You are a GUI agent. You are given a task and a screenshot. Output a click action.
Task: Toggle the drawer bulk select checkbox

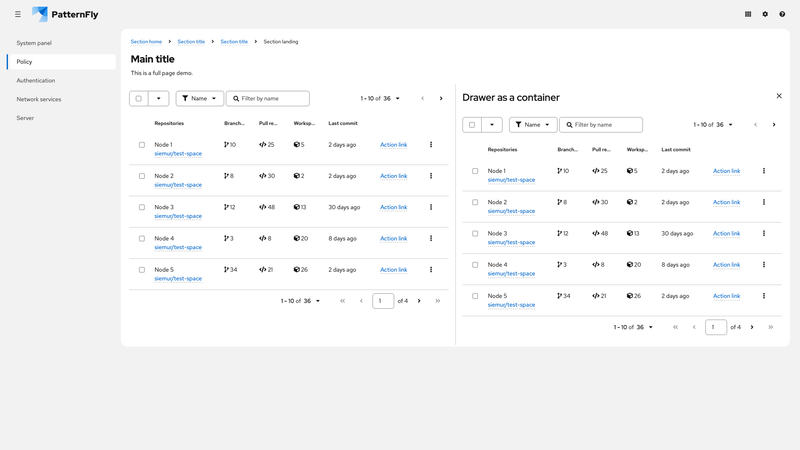tap(472, 124)
